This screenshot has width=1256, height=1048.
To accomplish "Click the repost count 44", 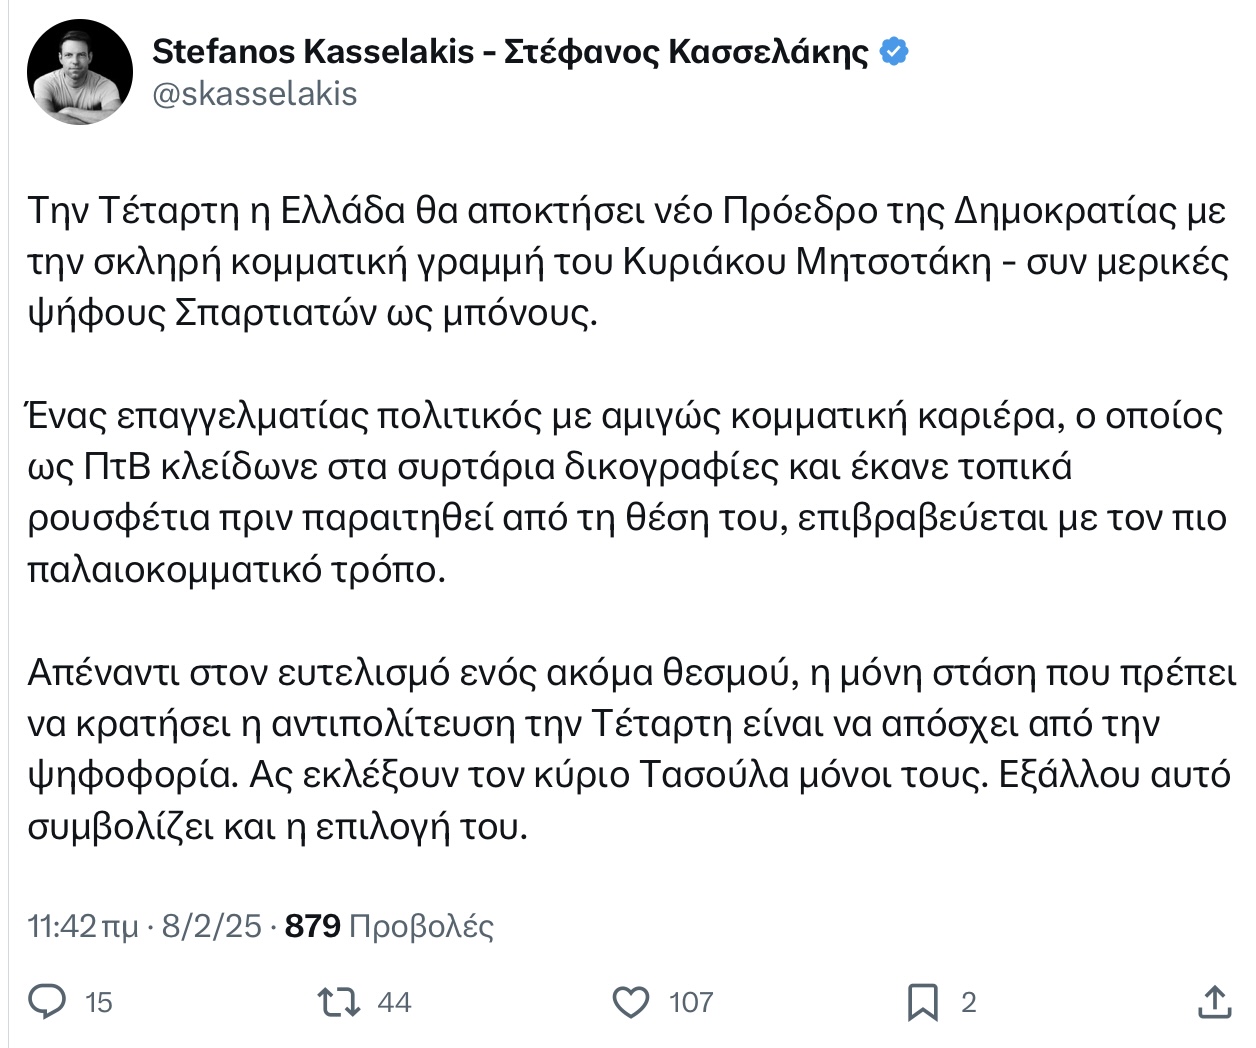I will click(x=394, y=1003).
